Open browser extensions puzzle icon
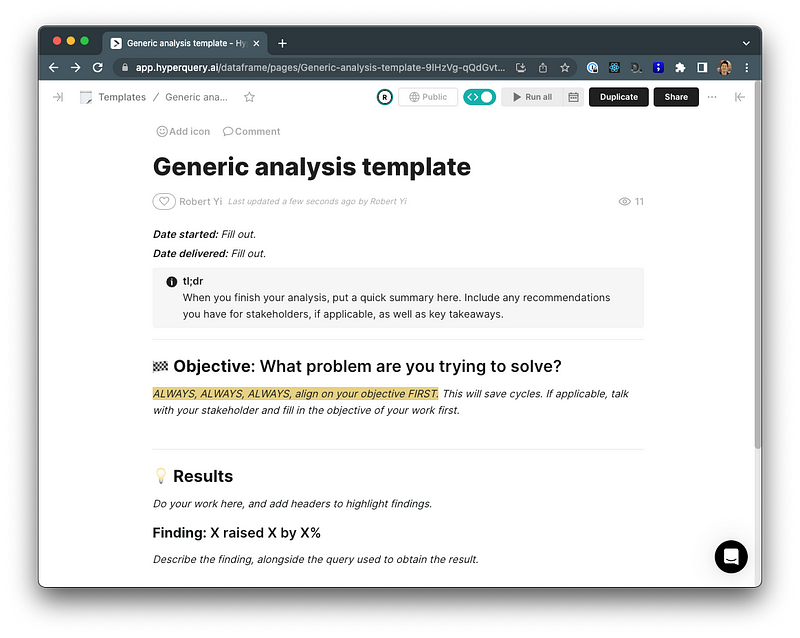This screenshot has width=800, height=638. click(x=680, y=68)
